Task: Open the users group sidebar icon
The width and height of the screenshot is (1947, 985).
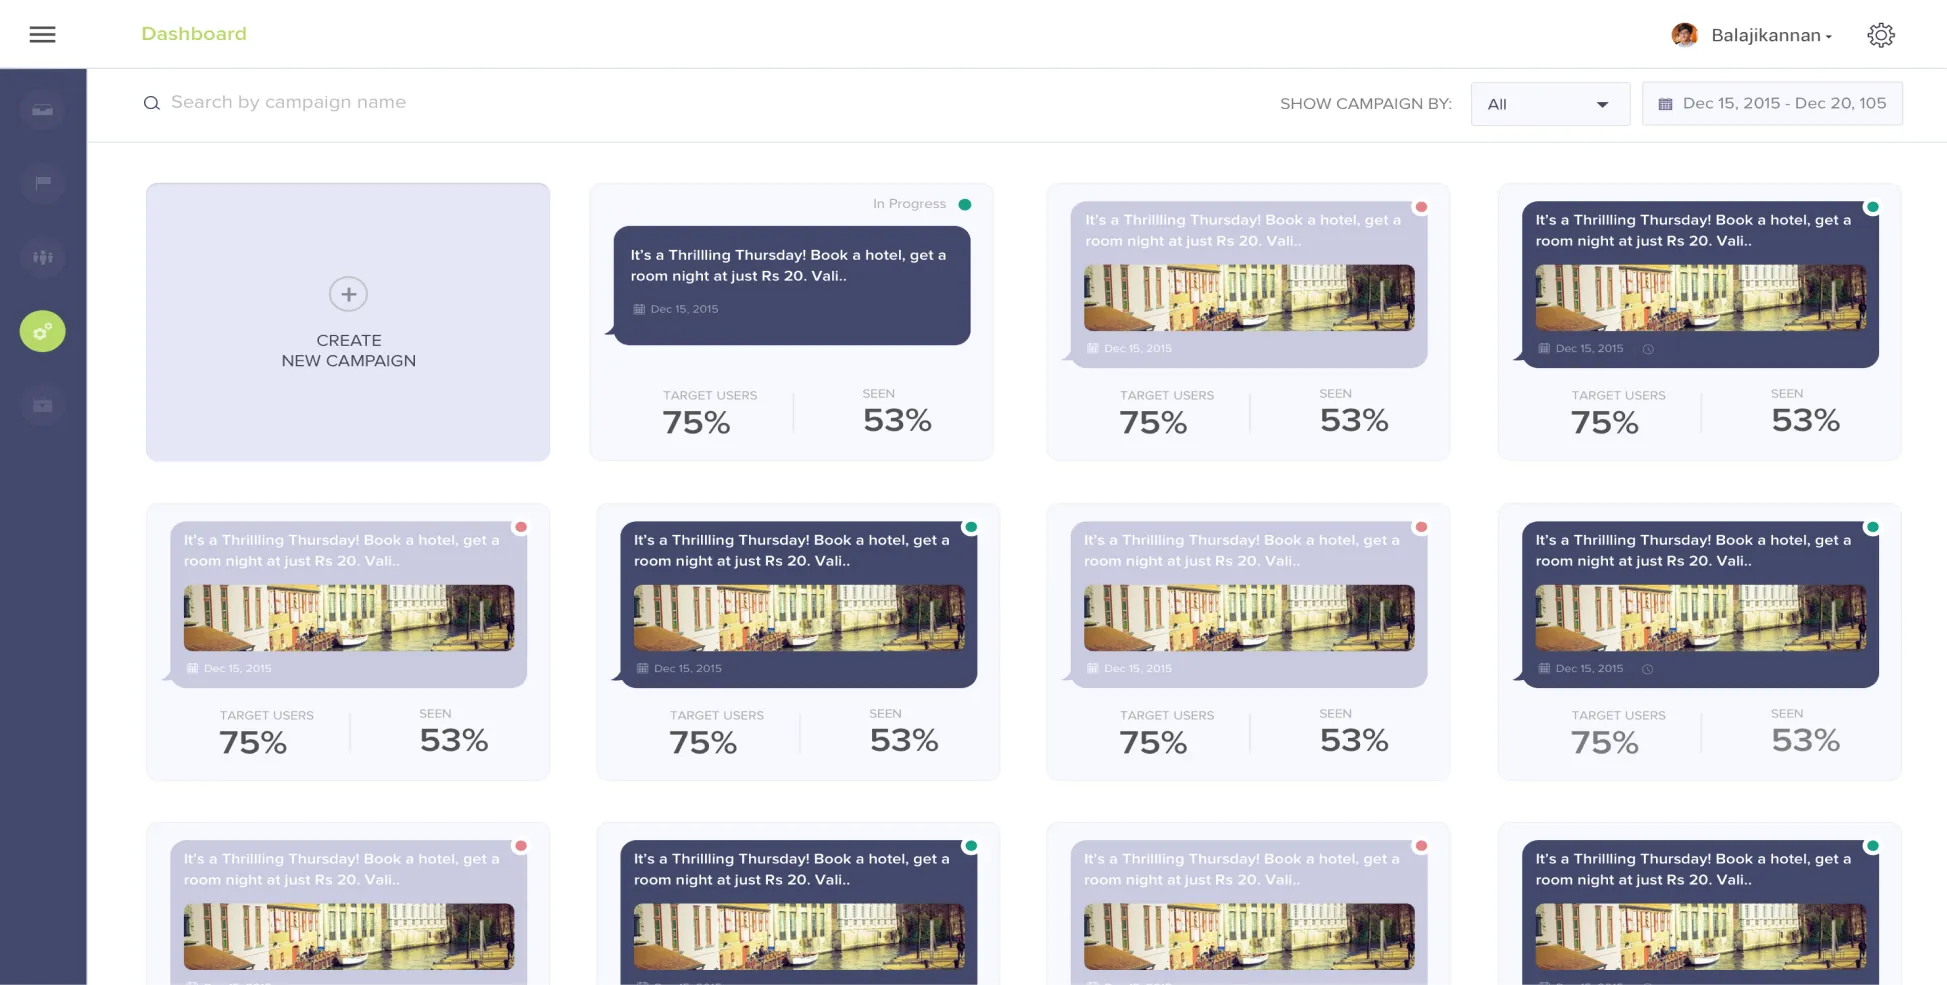Action: pyautogui.click(x=42, y=257)
